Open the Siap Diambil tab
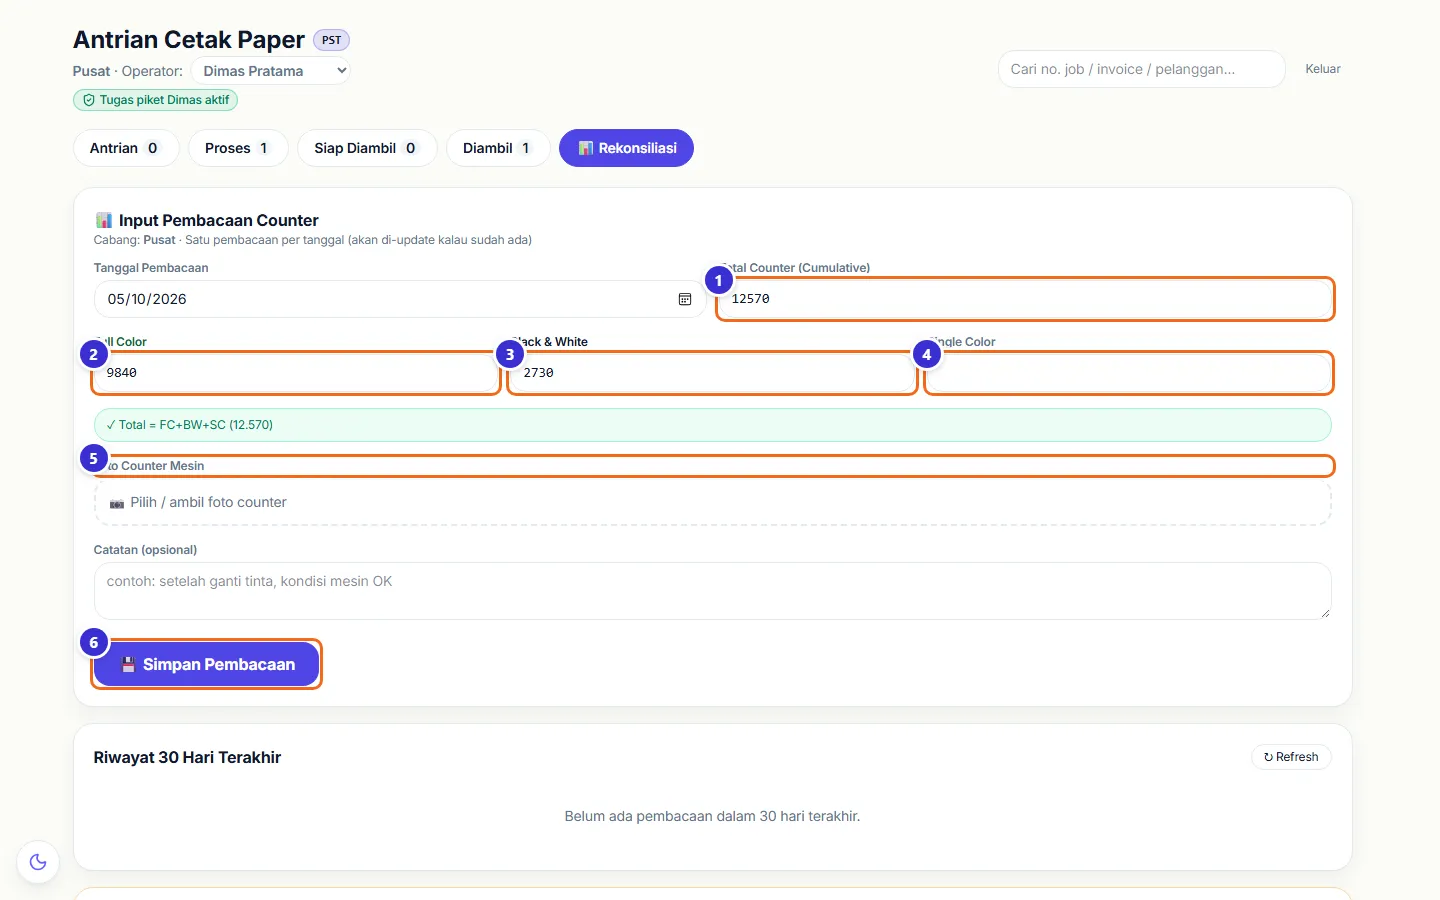Screen dimensions: 1440x900 [367, 148]
